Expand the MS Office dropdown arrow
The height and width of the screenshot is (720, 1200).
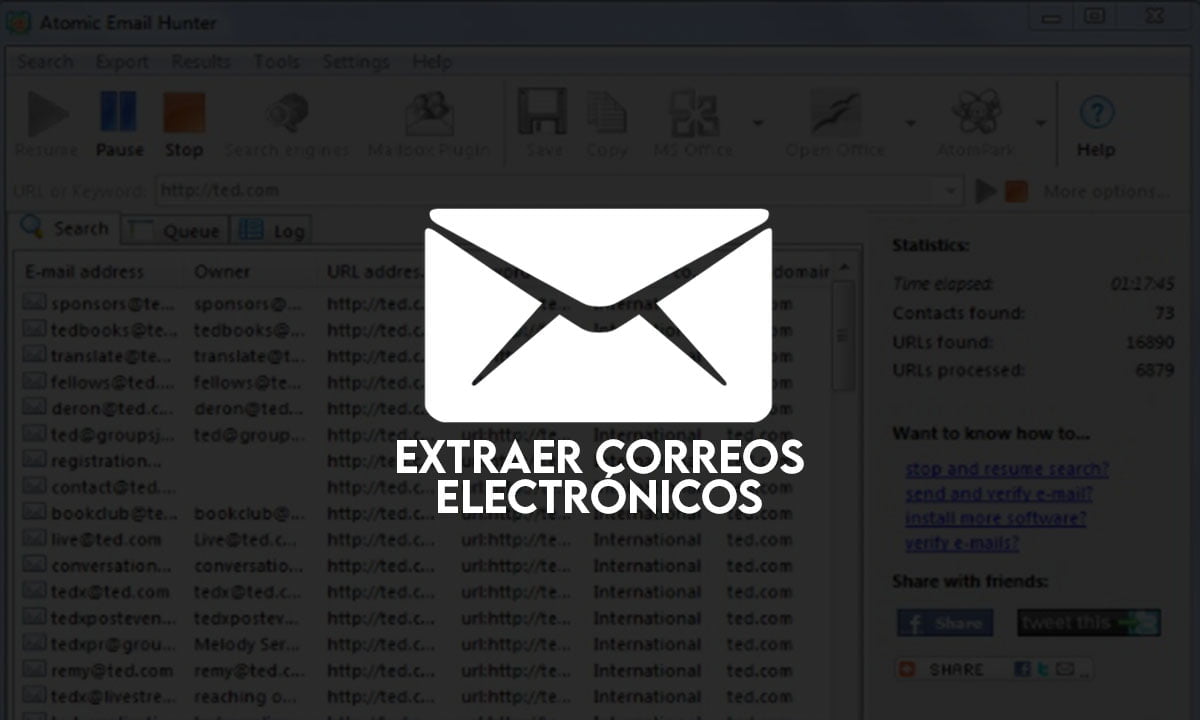pyautogui.click(x=758, y=123)
